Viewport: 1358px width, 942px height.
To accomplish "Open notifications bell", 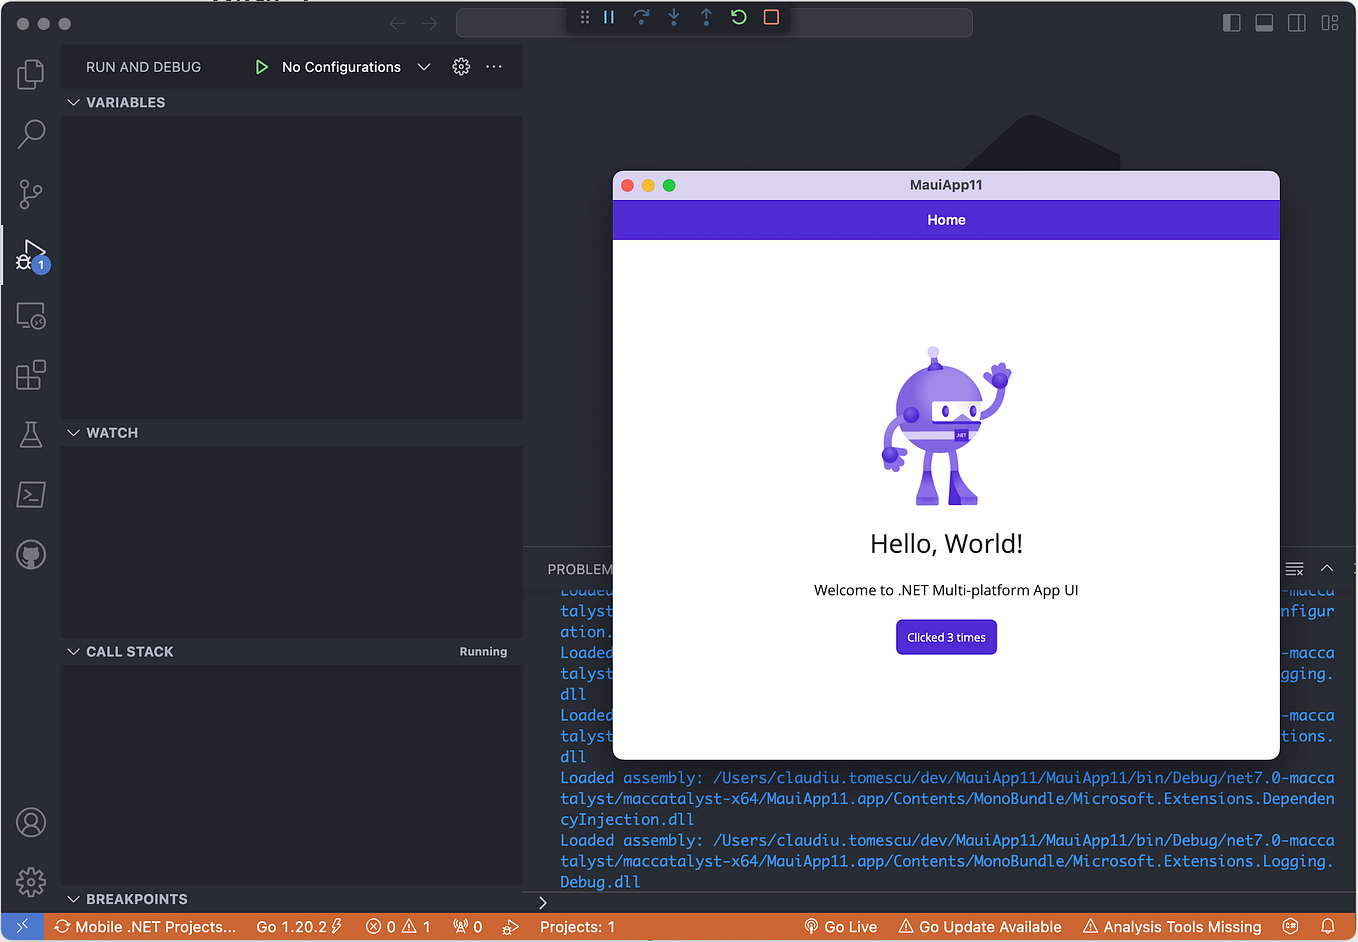I will point(1328,927).
